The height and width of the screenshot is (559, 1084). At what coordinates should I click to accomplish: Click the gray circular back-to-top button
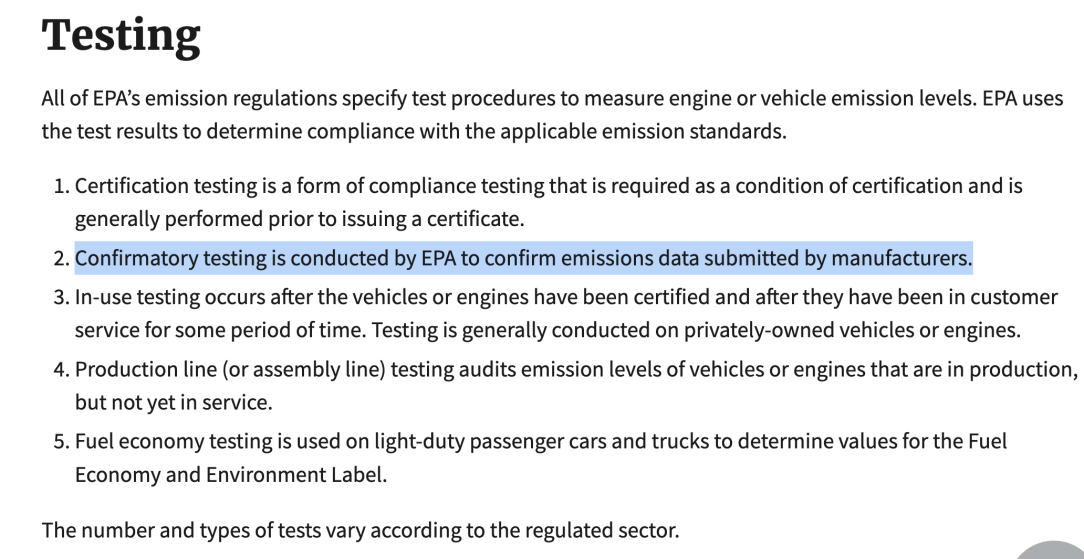point(1054,551)
